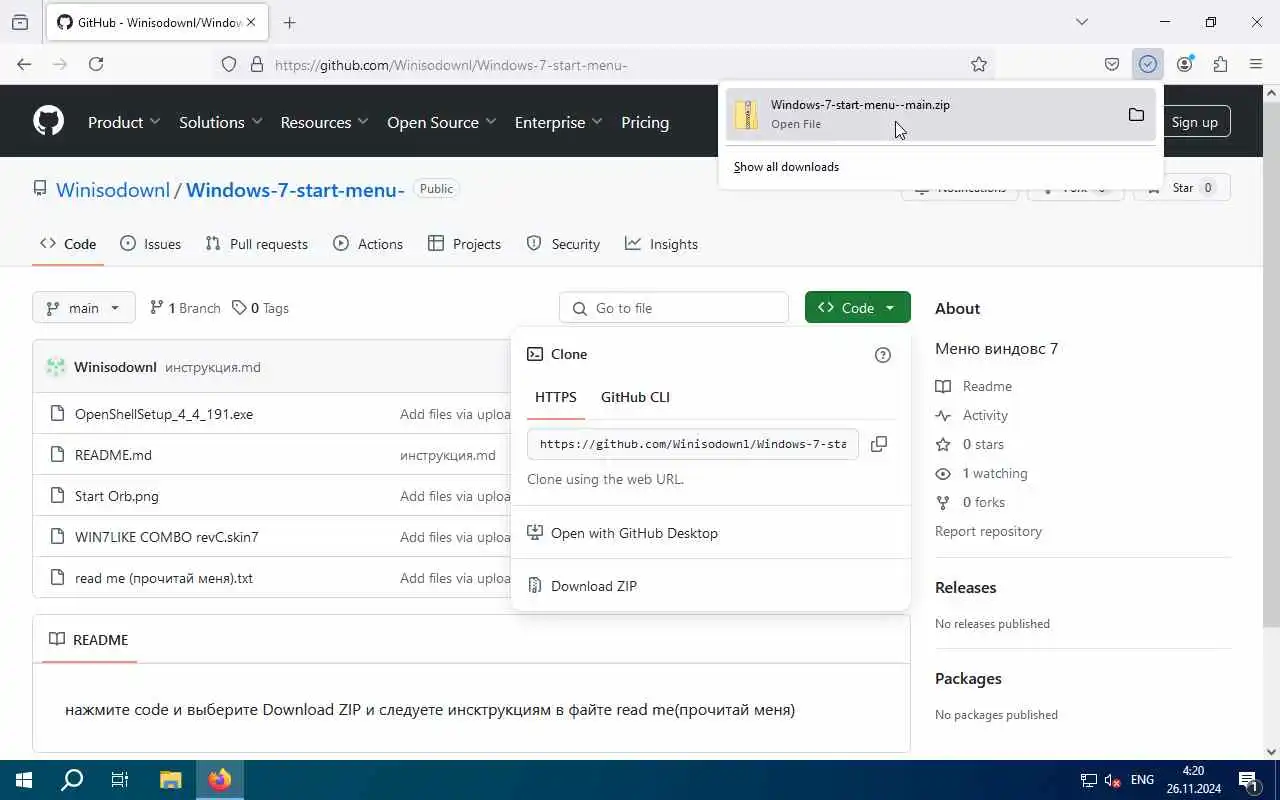The width and height of the screenshot is (1280, 800).
Task: Open Windows Start button
Action: (x=23, y=780)
